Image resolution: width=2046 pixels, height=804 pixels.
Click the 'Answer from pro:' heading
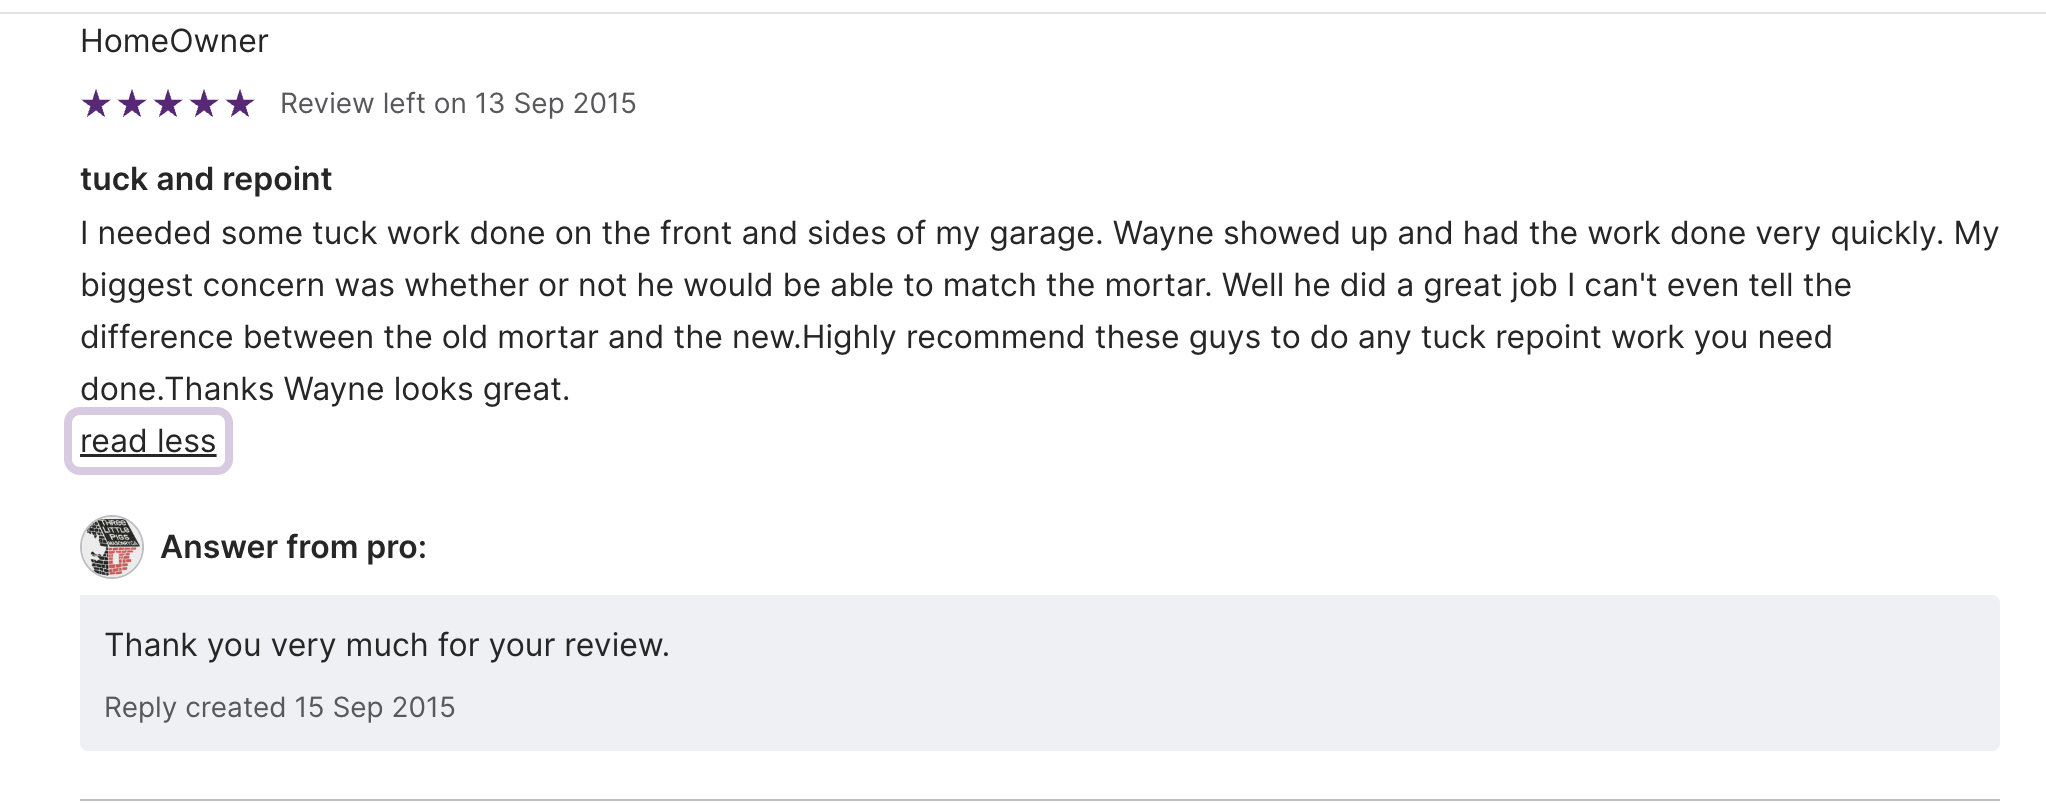click(x=293, y=547)
